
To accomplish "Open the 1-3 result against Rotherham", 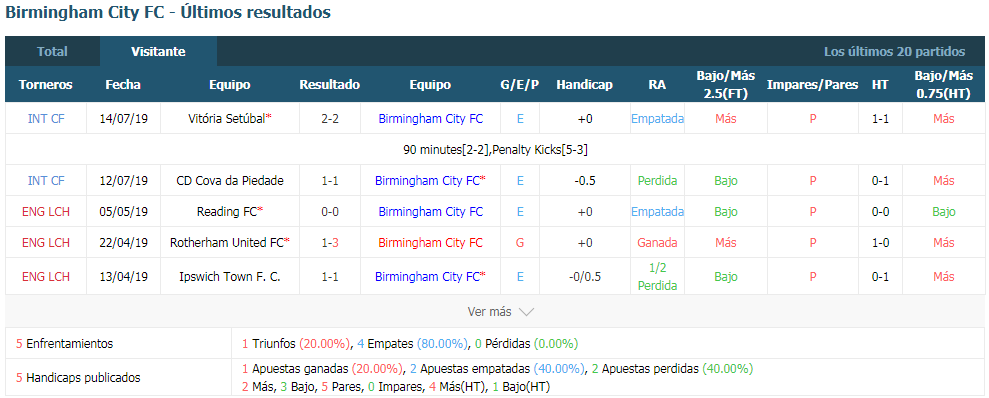I will (330, 243).
